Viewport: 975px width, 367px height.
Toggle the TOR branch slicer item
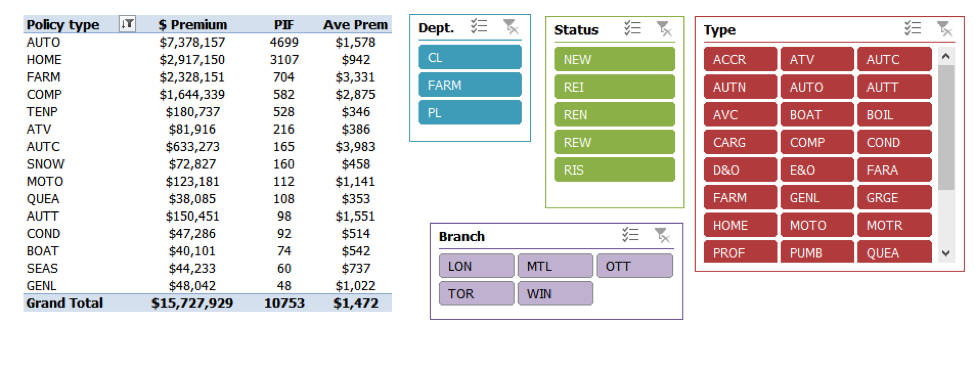pos(477,294)
